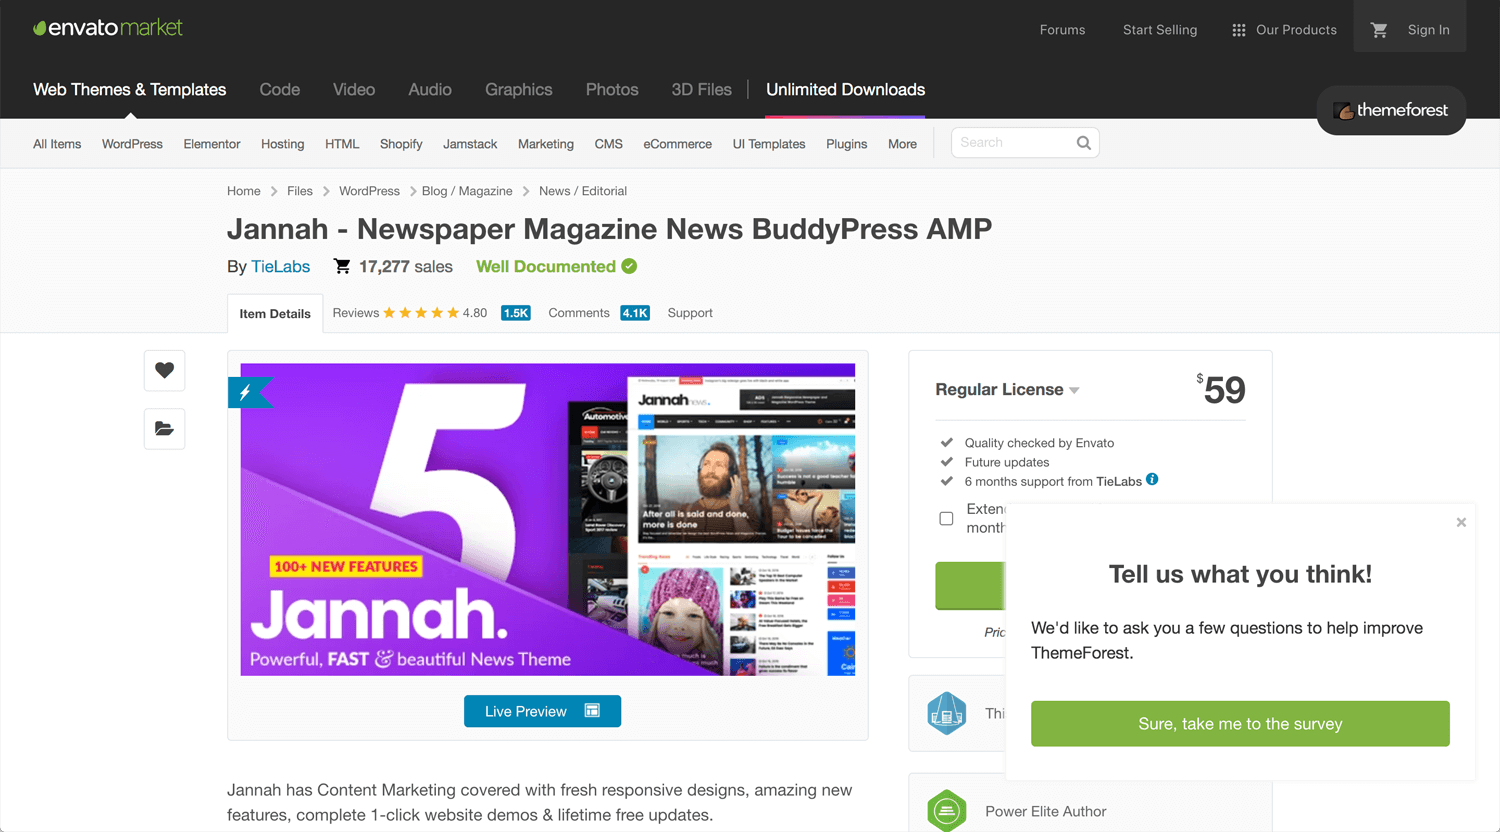Click the TieLabs link in support line

click(1119, 481)
